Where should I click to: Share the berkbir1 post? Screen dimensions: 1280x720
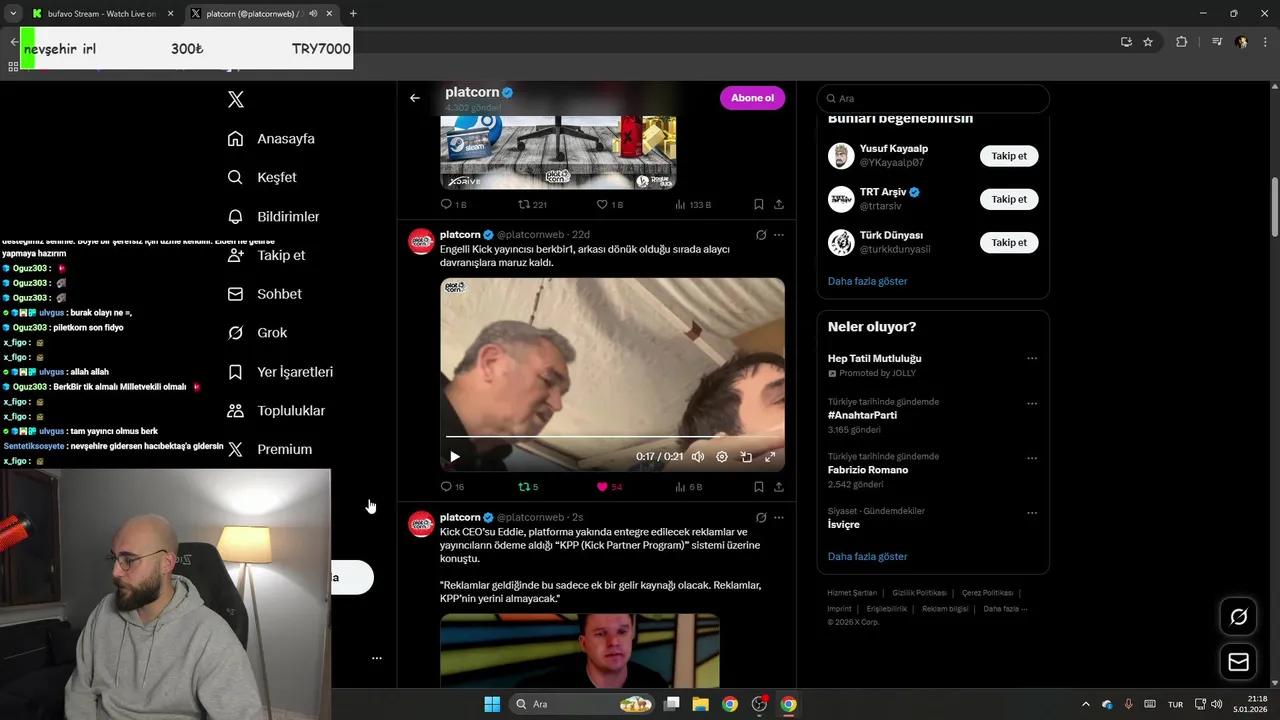click(x=779, y=487)
